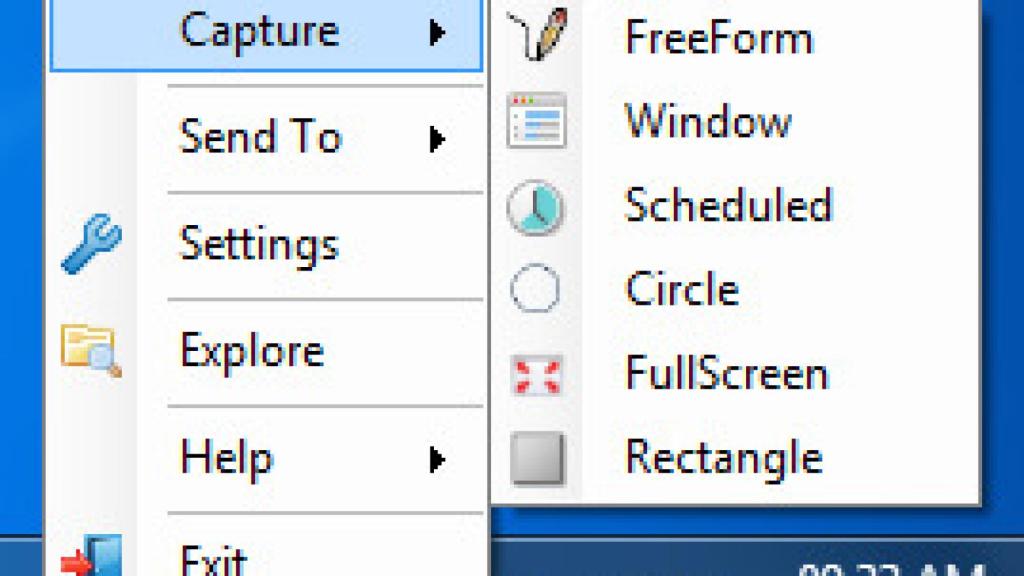The height and width of the screenshot is (576, 1024).
Task: Click the Exit door icon
Action: (93, 558)
